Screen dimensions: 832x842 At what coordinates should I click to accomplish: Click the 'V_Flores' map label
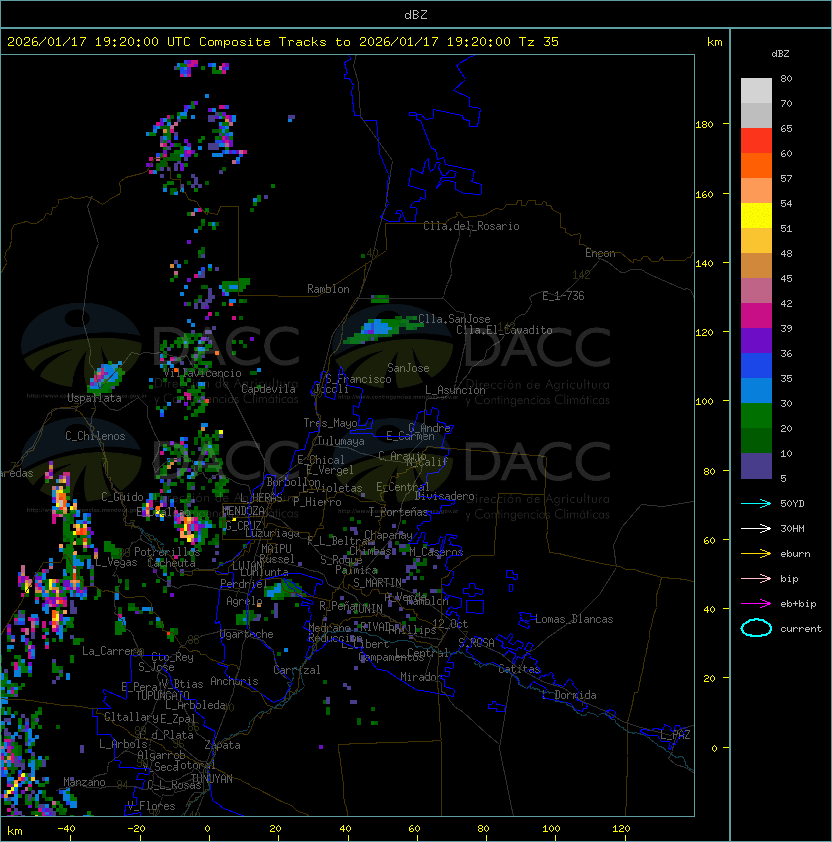(x=151, y=806)
